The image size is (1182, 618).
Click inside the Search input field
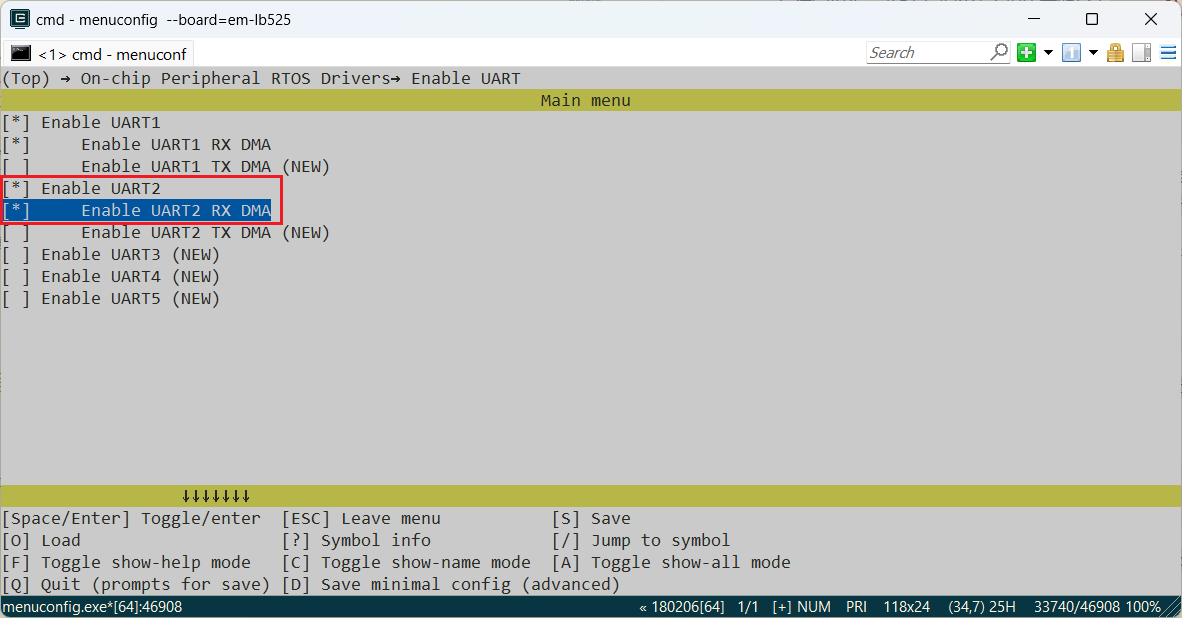[x=925, y=53]
